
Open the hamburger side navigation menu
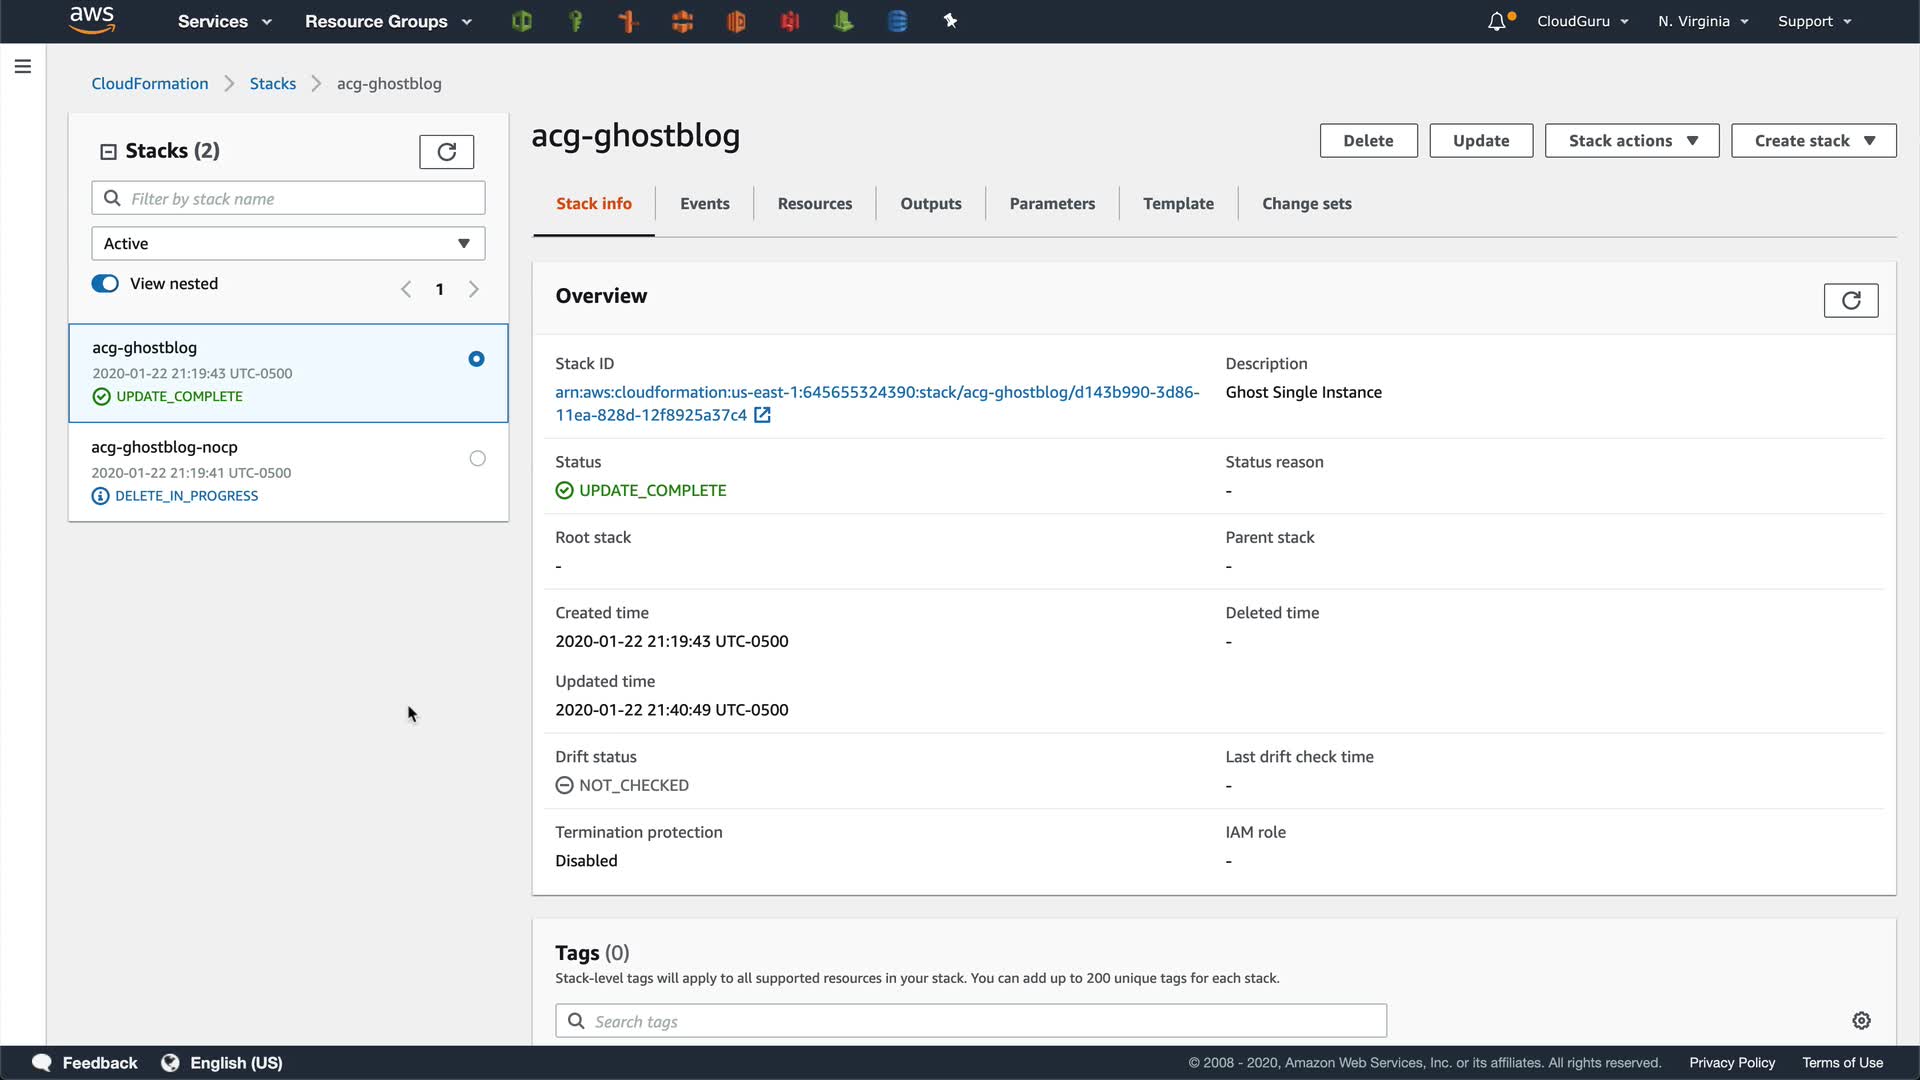click(x=23, y=66)
